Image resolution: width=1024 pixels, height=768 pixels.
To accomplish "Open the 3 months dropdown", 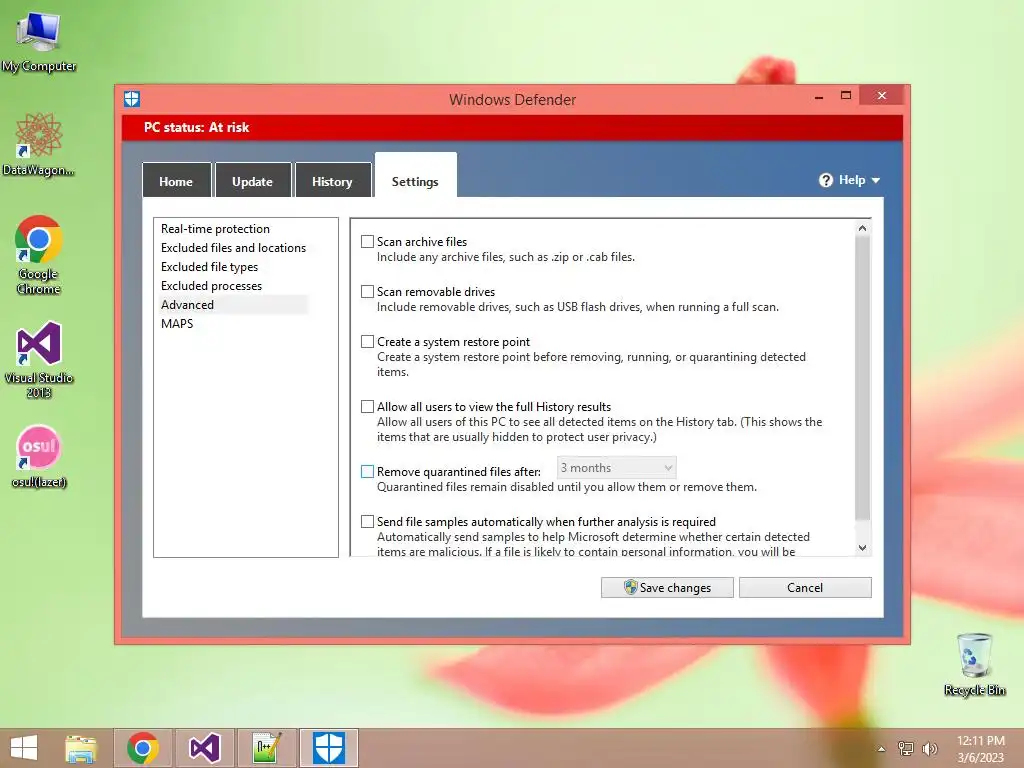I will 616,468.
